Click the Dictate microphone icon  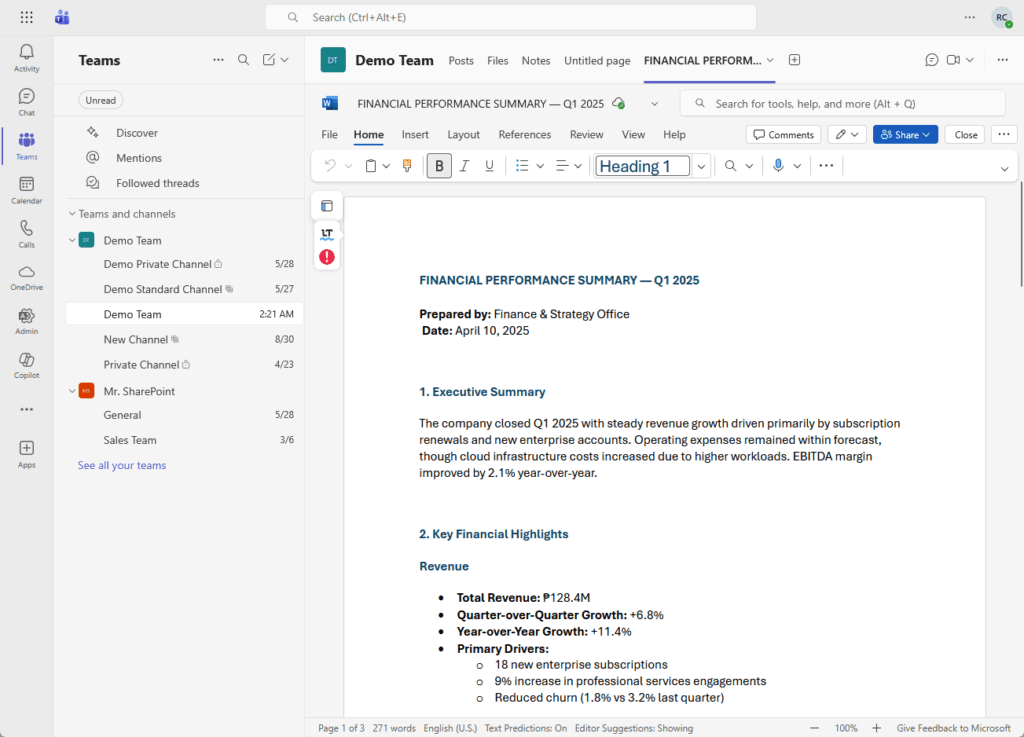tap(778, 166)
